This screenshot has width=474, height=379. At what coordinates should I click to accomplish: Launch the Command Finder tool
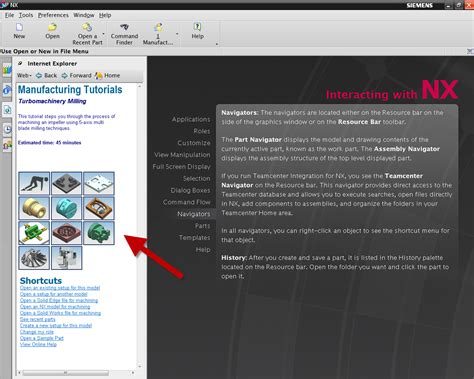click(124, 34)
